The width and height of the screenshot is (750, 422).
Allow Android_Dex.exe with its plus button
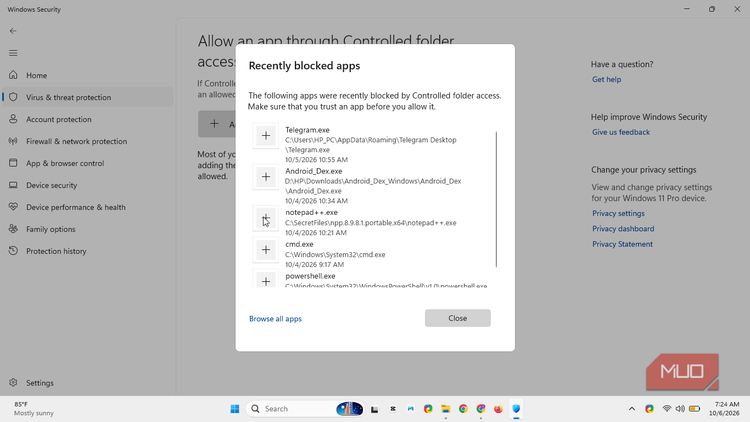(265, 177)
